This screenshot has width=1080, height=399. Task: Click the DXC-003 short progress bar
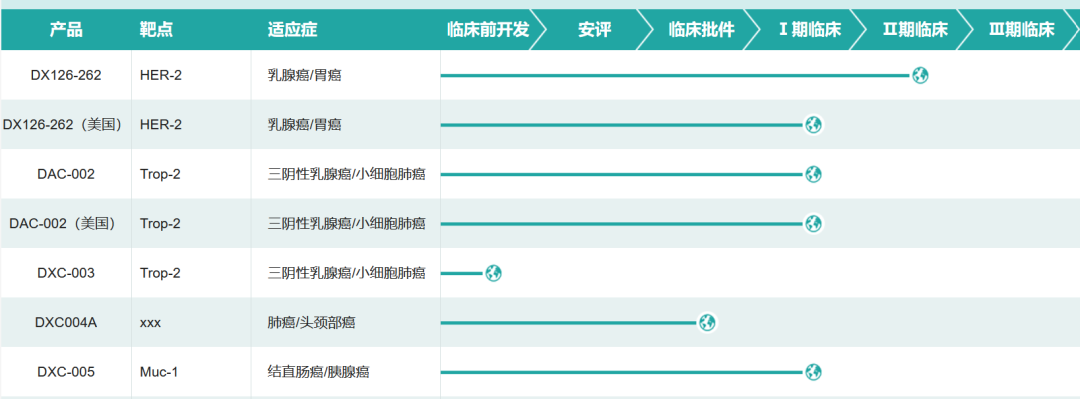pos(462,274)
